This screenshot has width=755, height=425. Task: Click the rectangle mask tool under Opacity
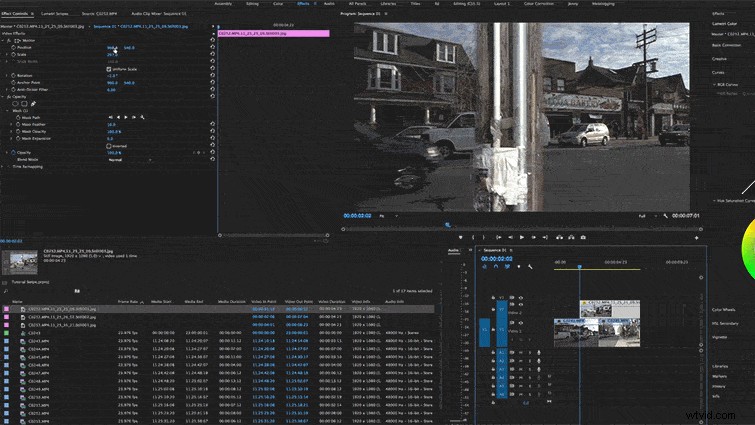(24, 103)
